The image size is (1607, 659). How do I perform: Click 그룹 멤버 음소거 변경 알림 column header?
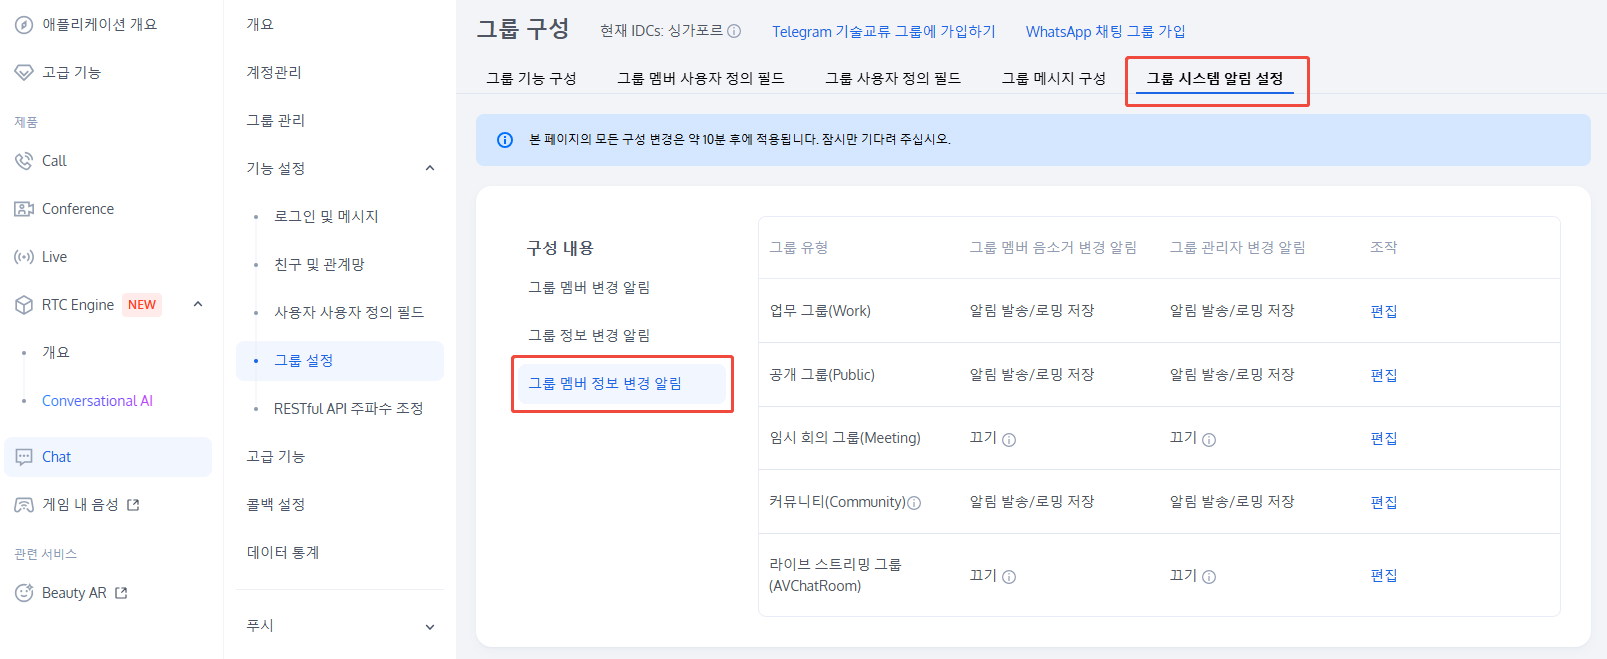(x=1053, y=247)
